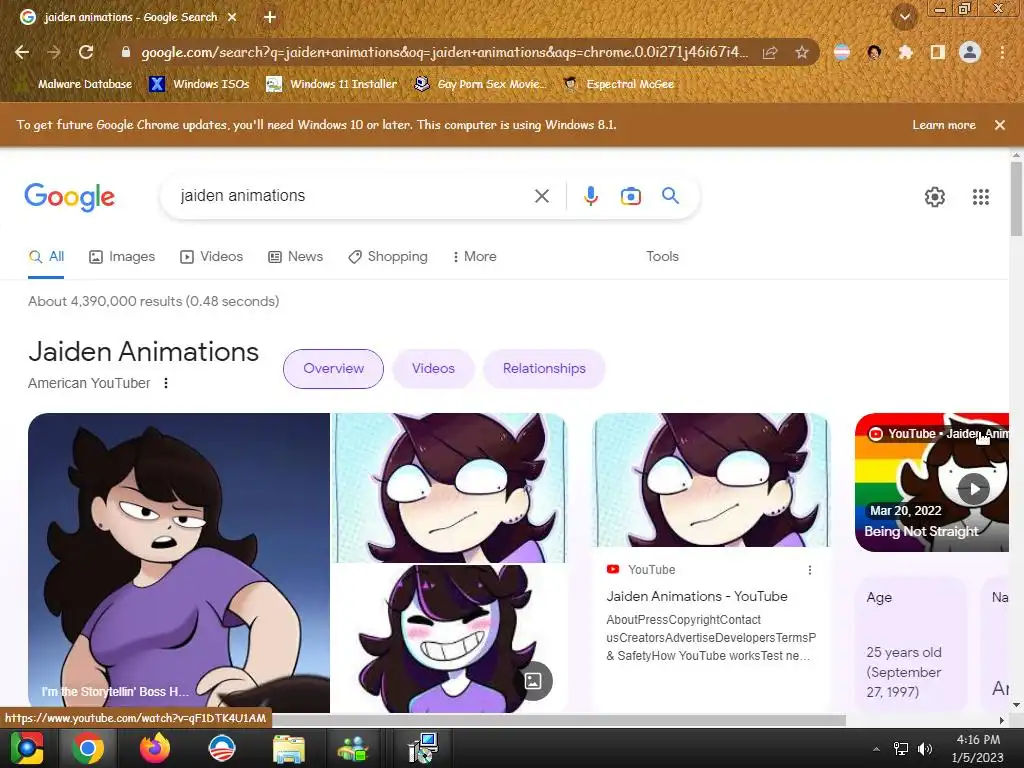Open the volume control in the tray

click(x=924, y=749)
